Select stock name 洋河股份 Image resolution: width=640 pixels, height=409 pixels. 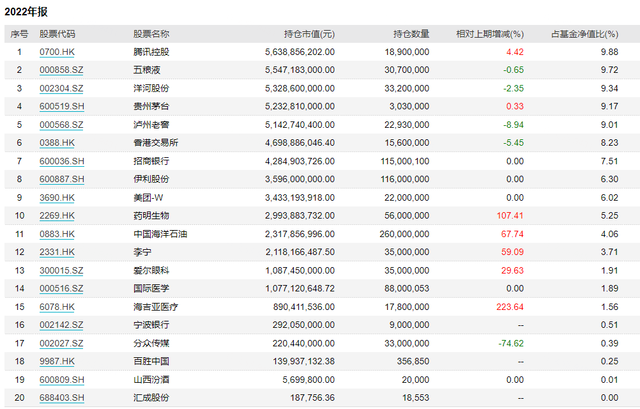pos(151,88)
